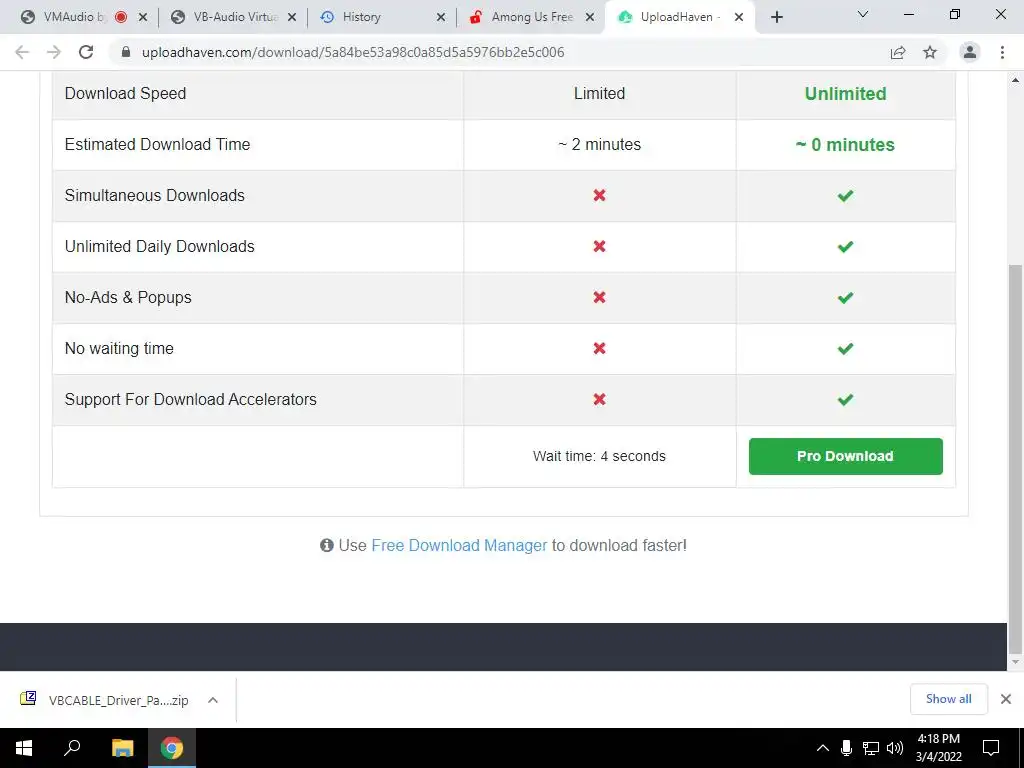Go forward to next page
Viewport: 1024px width, 768px height.
(x=54, y=52)
